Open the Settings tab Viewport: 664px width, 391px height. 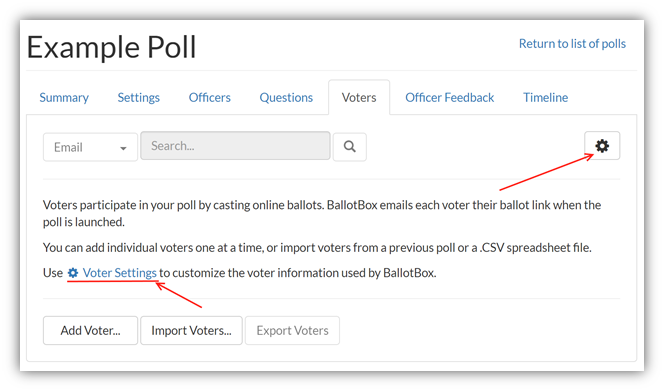(x=138, y=97)
